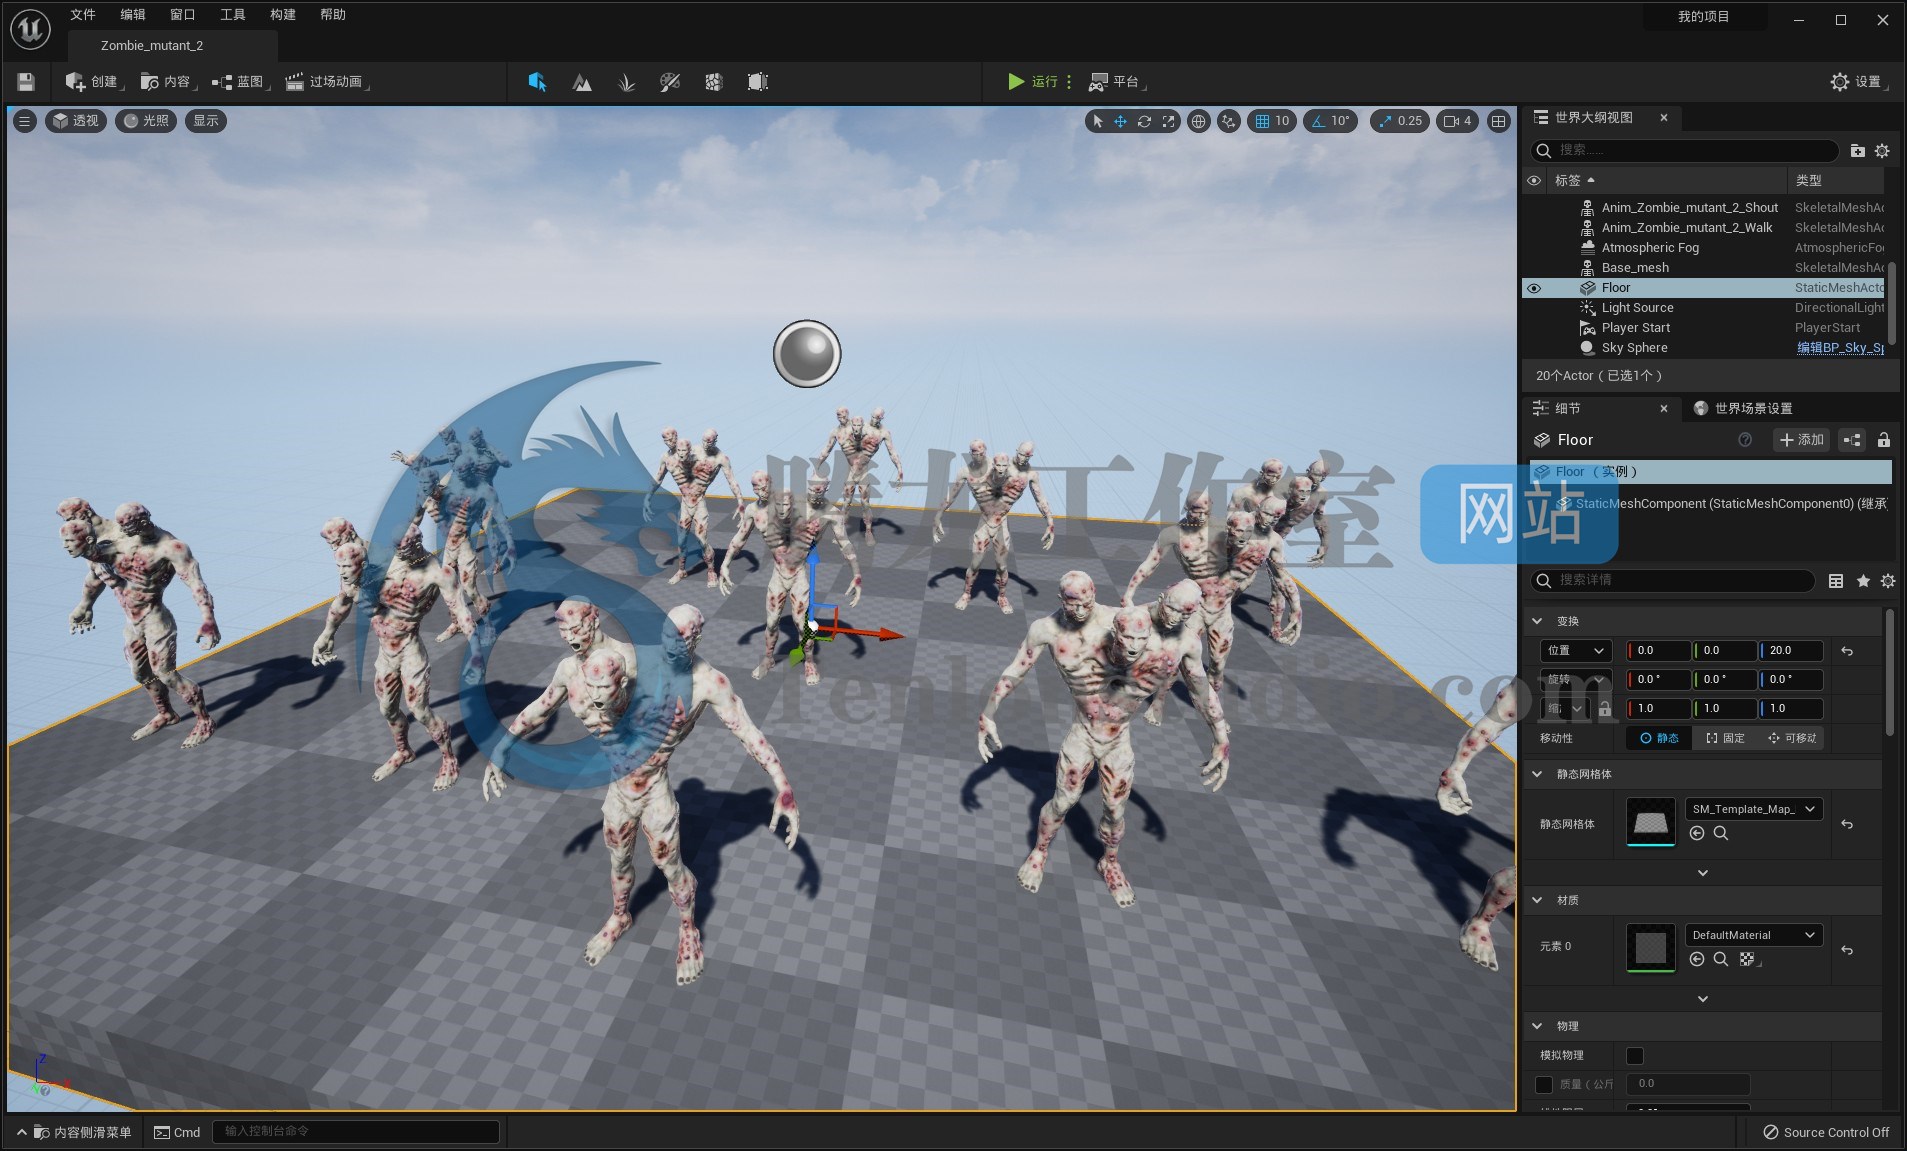1907x1151 pixels.
Task: Collapse the 材质 (Materials) section
Action: point(1537,900)
